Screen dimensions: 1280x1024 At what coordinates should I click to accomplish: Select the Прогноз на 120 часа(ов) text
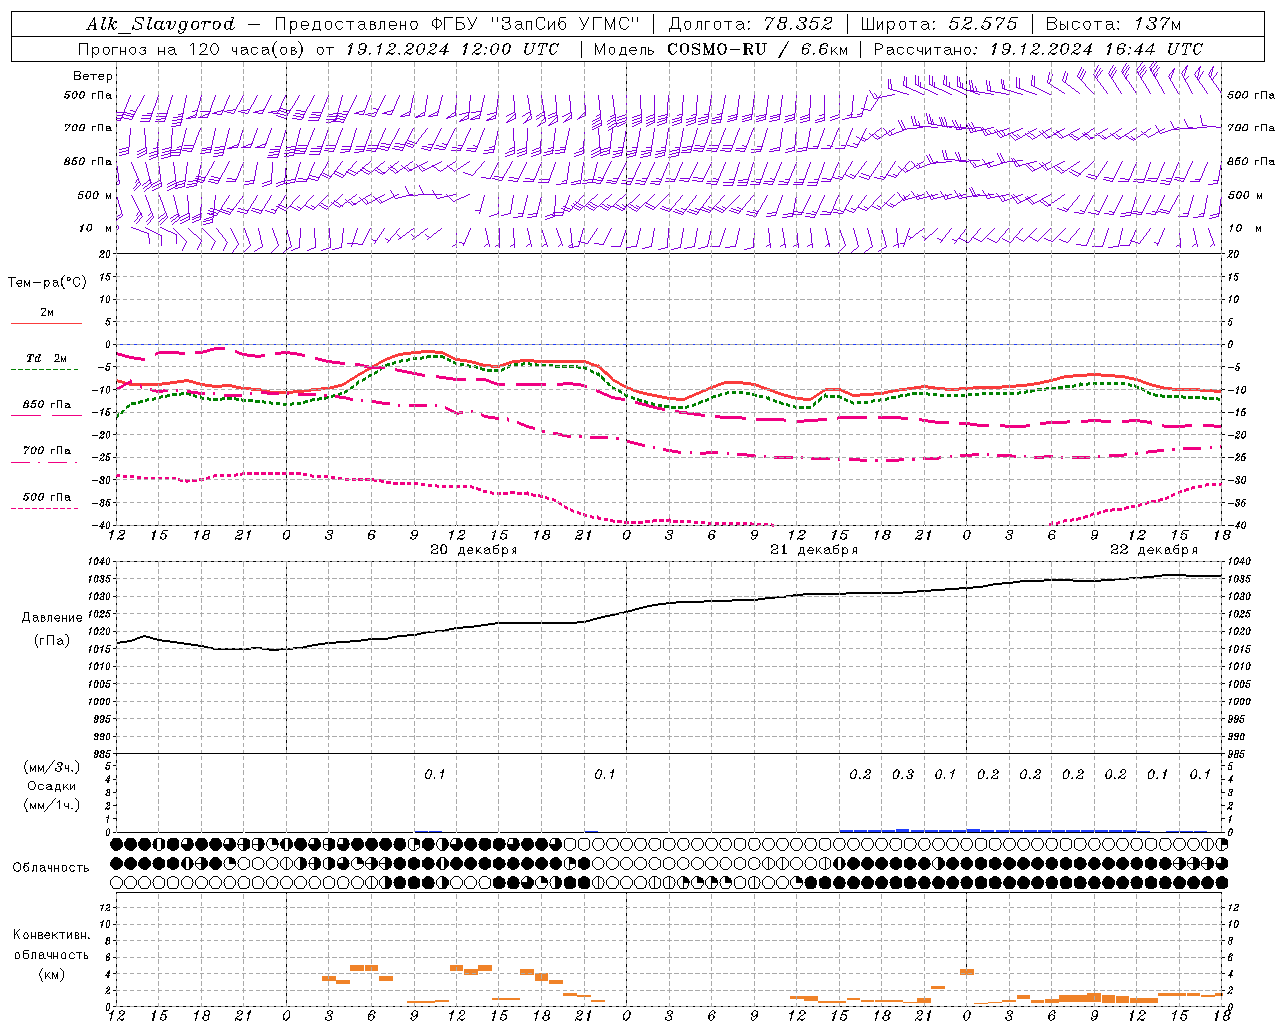point(190,49)
